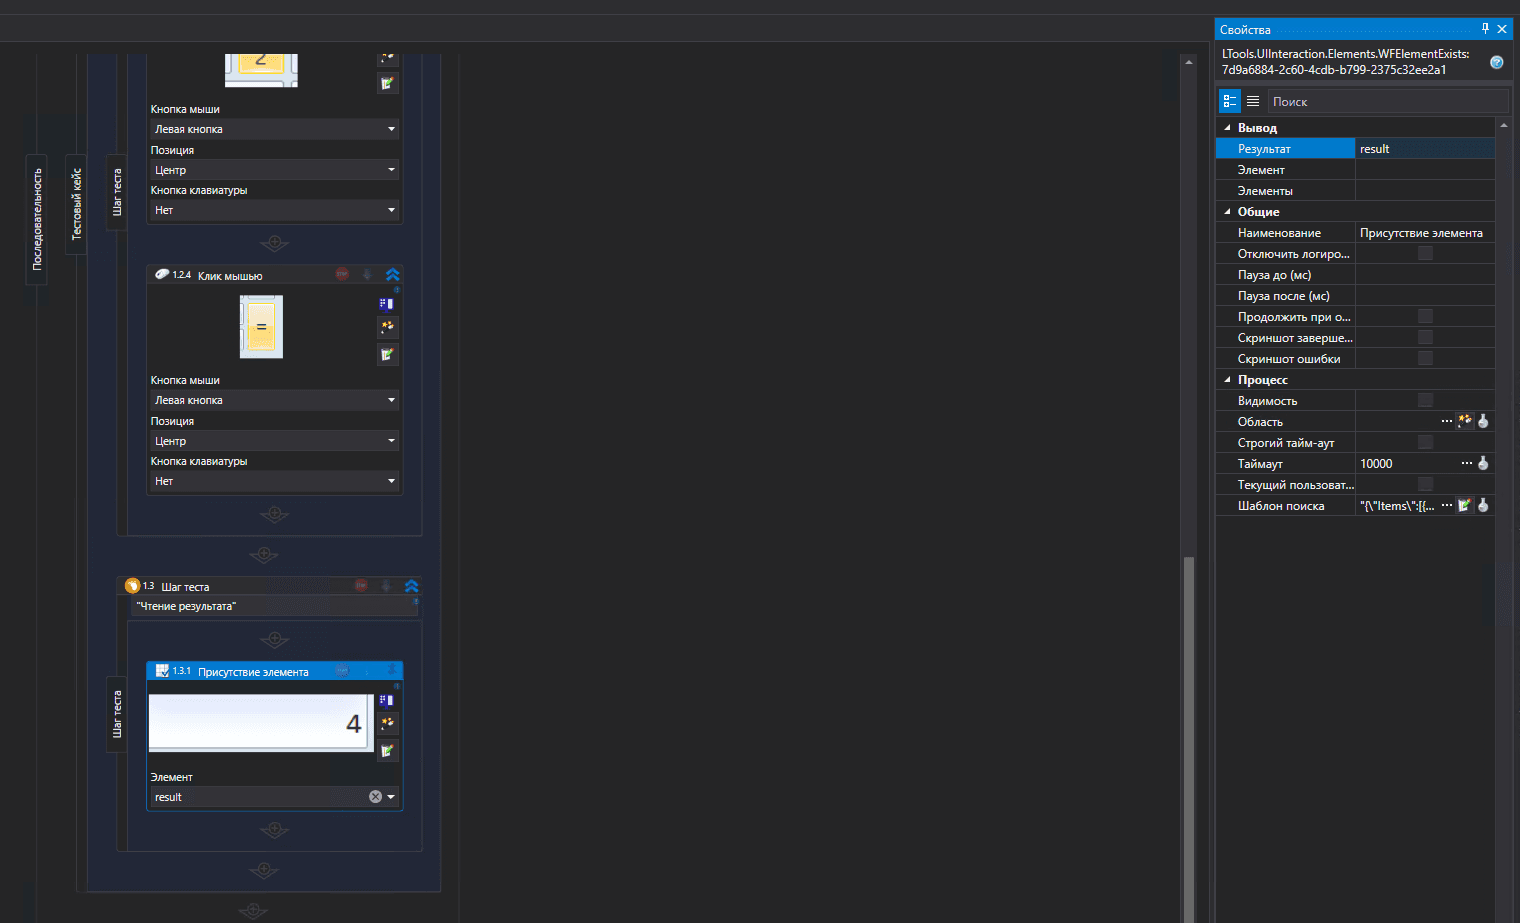Click the ellipsis button in Таймаут row

coord(1466,463)
